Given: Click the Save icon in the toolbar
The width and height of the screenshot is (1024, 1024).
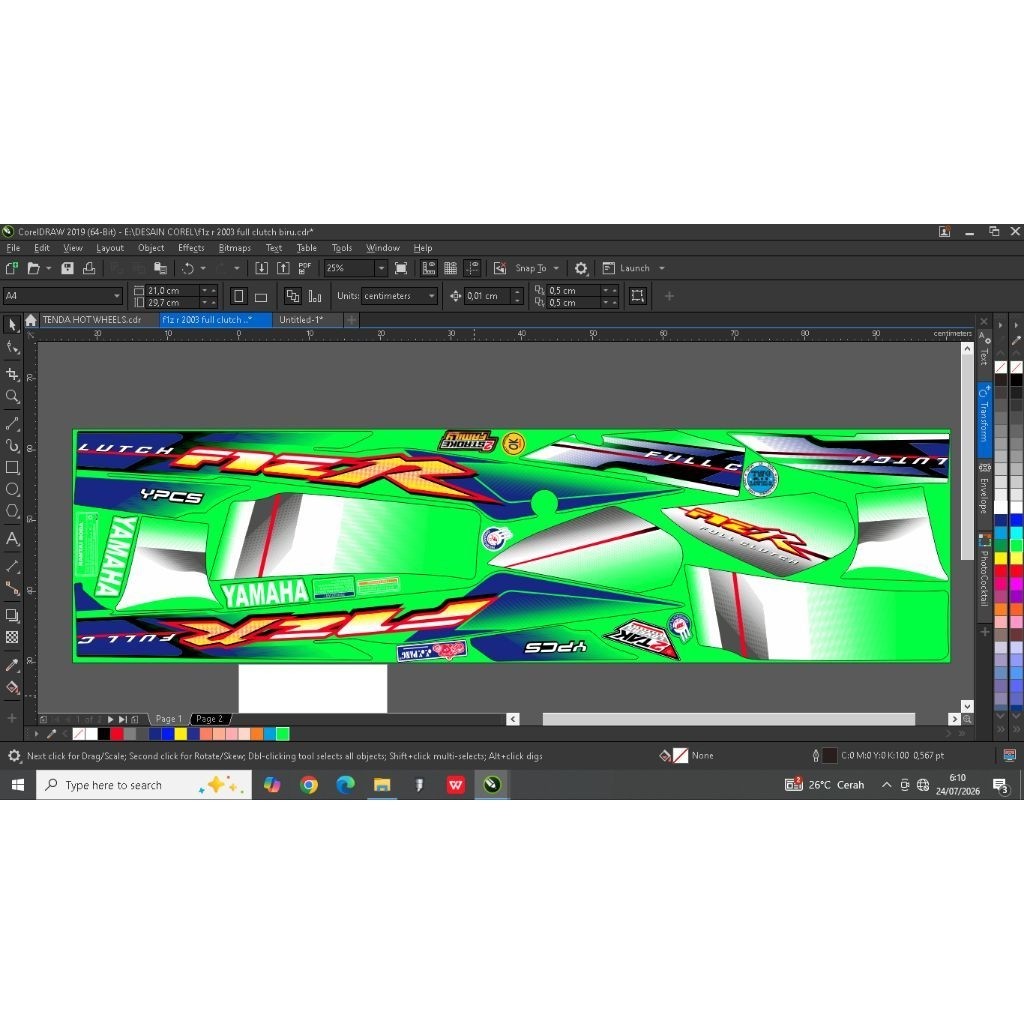Looking at the screenshot, I should (67, 268).
